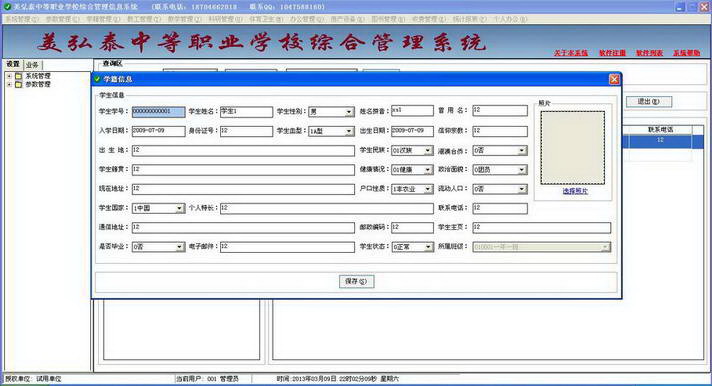Switch to the 业务 tab
Viewport: 712px width, 386px height.
[x=32, y=65]
